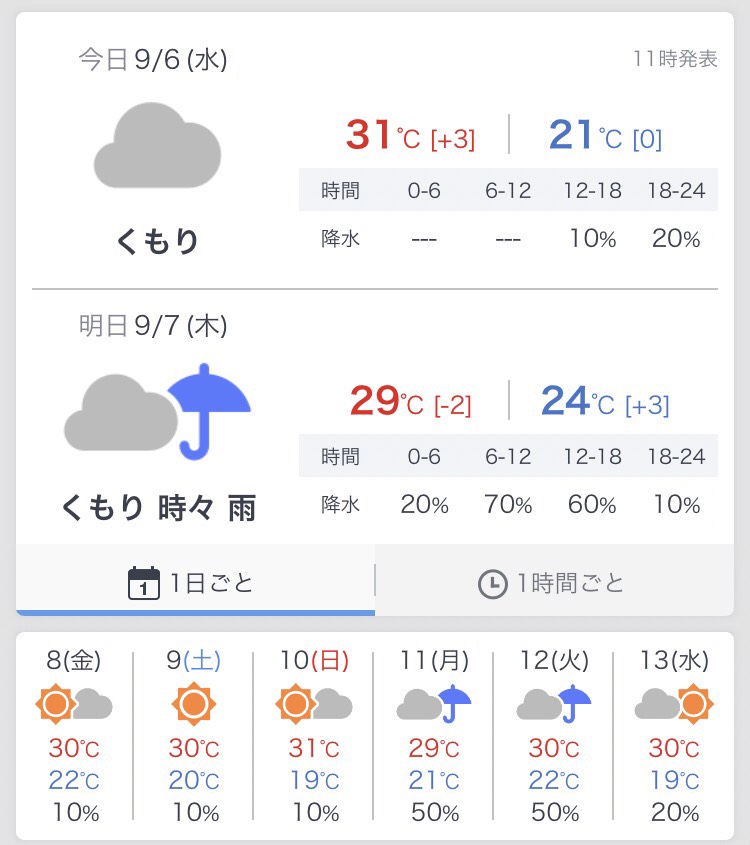Switch to the 1日ごと daily tab
Viewport: 750px width, 845px height.
195,582
